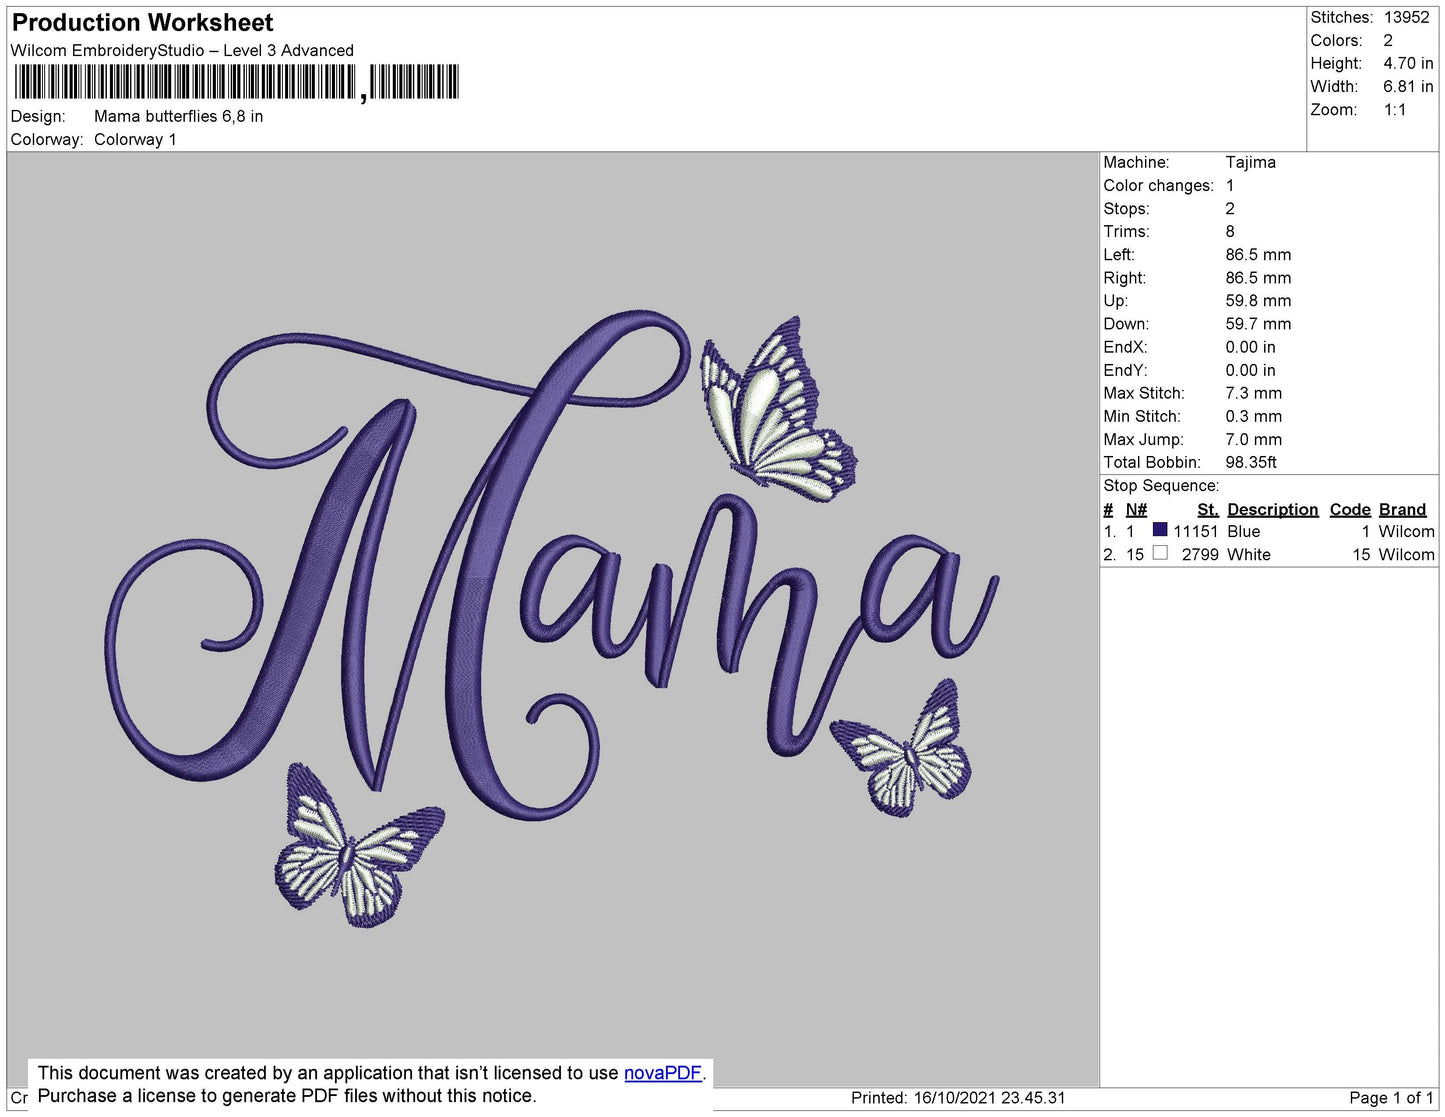Click the 'Code' column header
This screenshot has height=1117, width=1445.
pyautogui.click(x=1350, y=509)
